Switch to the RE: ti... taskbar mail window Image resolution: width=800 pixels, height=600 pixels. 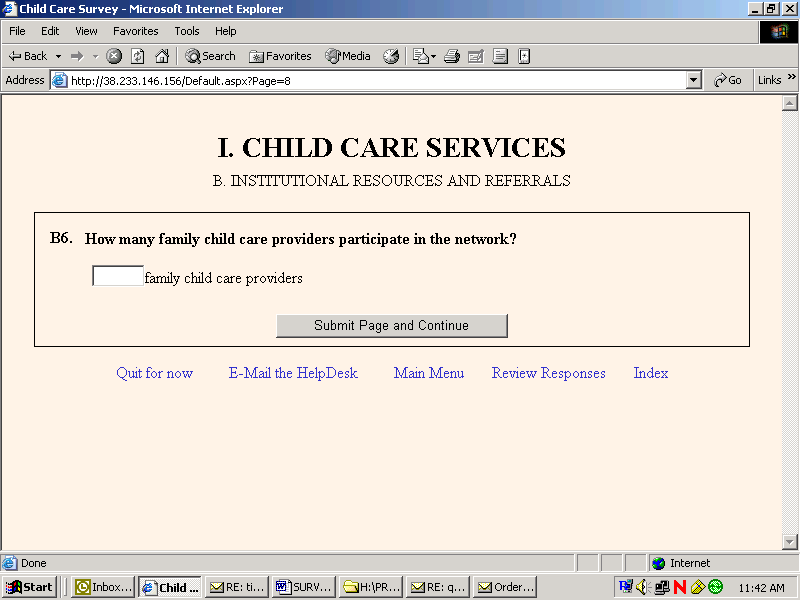pyautogui.click(x=237, y=587)
